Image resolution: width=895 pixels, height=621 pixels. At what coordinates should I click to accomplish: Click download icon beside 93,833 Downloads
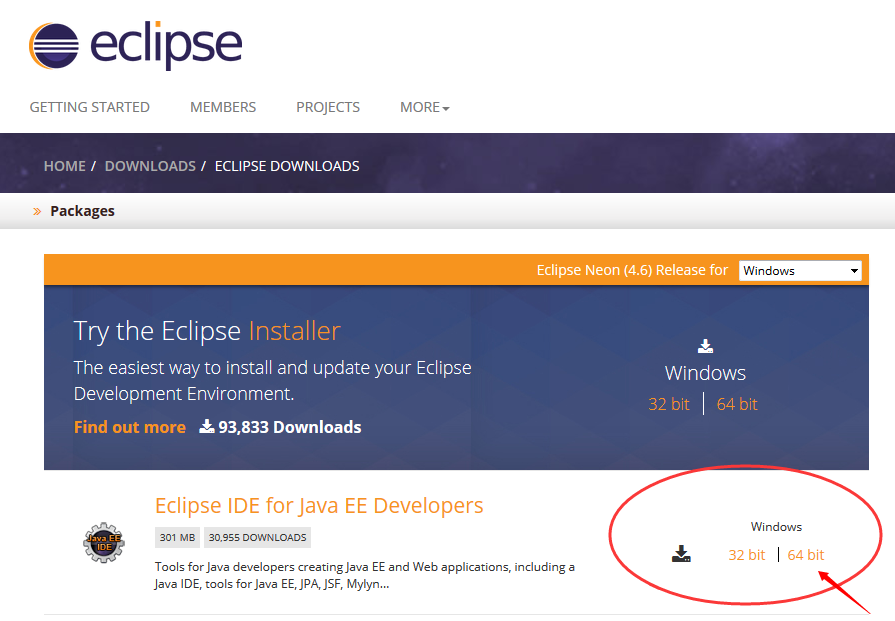pyautogui.click(x=207, y=427)
